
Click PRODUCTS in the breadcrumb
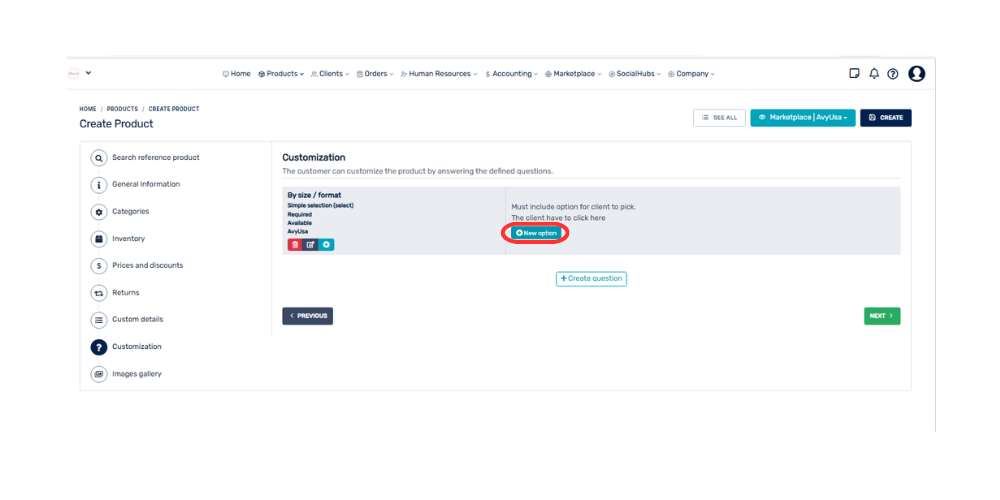pos(122,108)
